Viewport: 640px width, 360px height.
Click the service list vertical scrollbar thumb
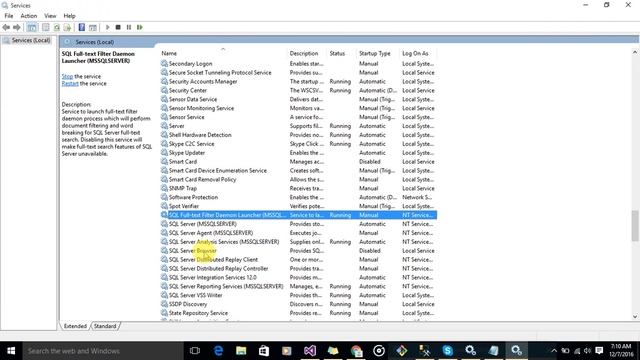click(x=635, y=226)
